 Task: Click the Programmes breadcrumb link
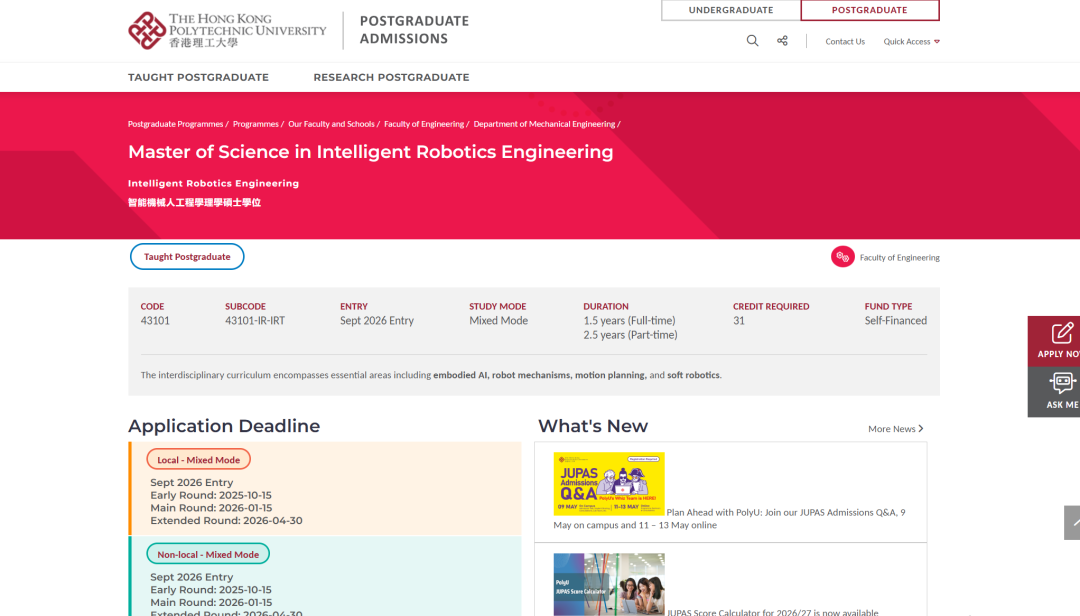click(x=256, y=124)
